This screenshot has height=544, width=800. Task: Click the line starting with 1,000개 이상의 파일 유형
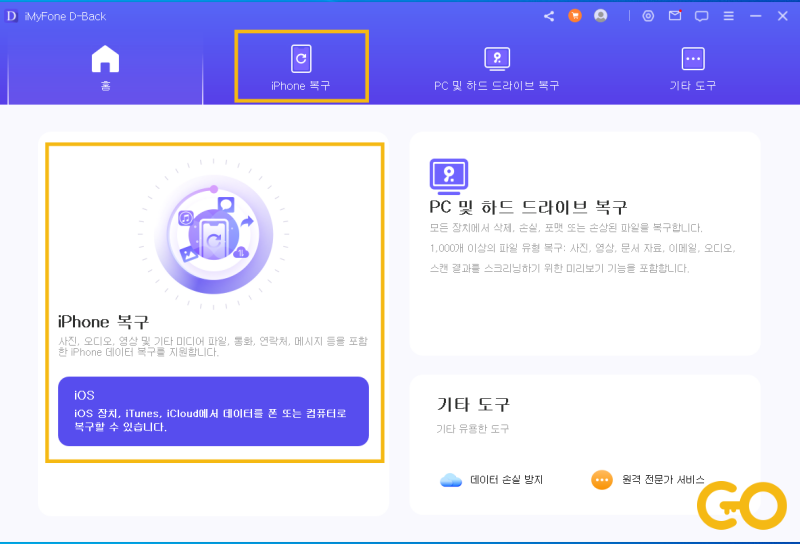point(582,248)
